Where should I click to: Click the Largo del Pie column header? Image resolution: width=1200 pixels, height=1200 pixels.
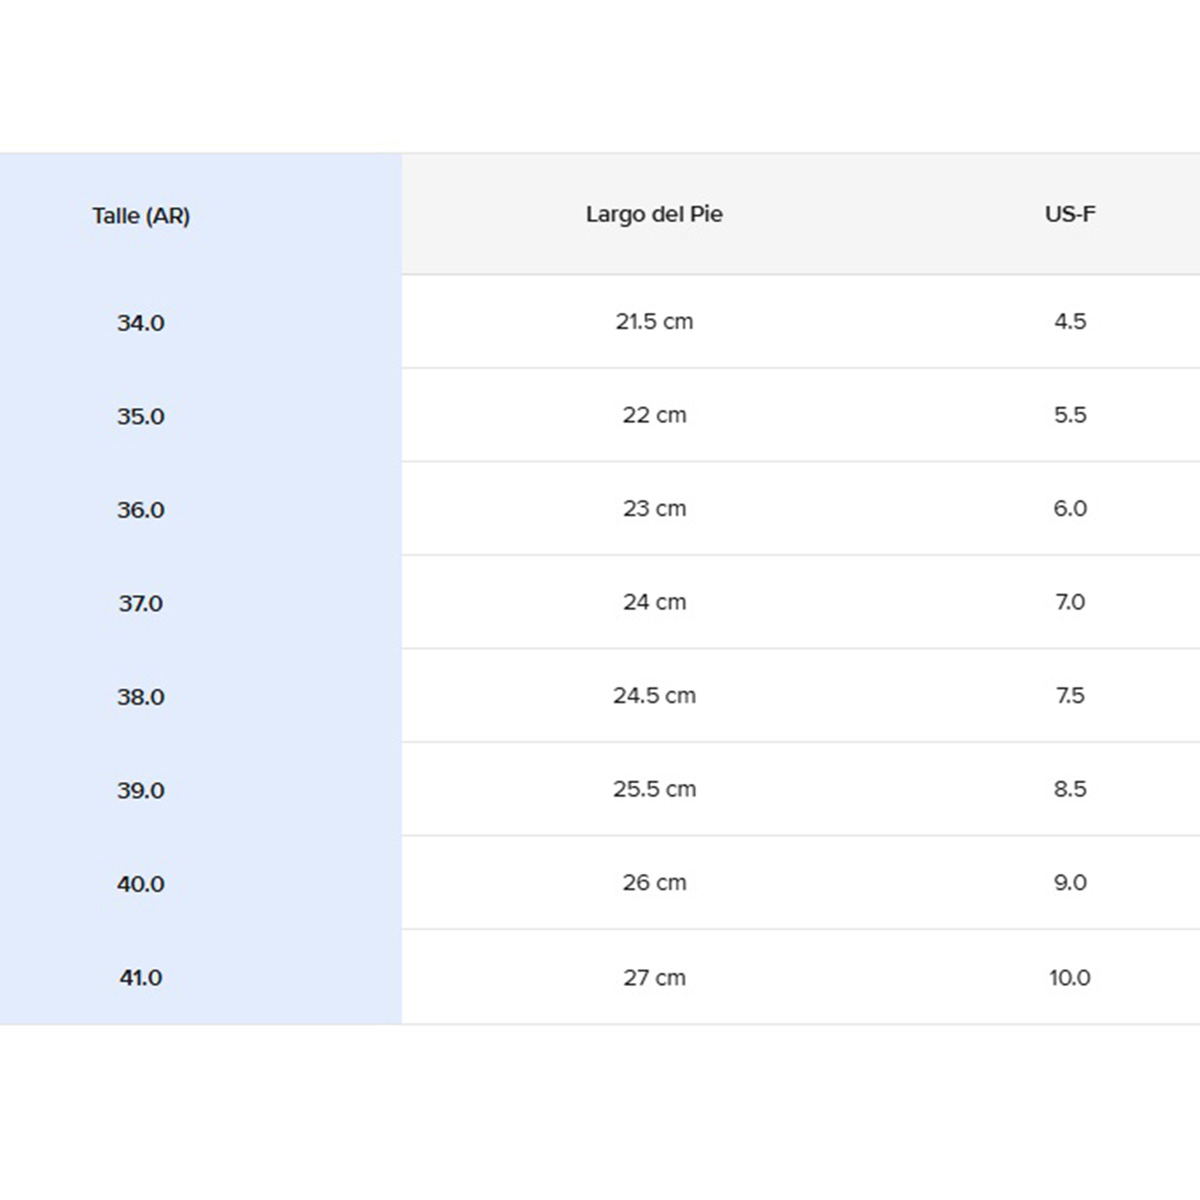pos(654,214)
